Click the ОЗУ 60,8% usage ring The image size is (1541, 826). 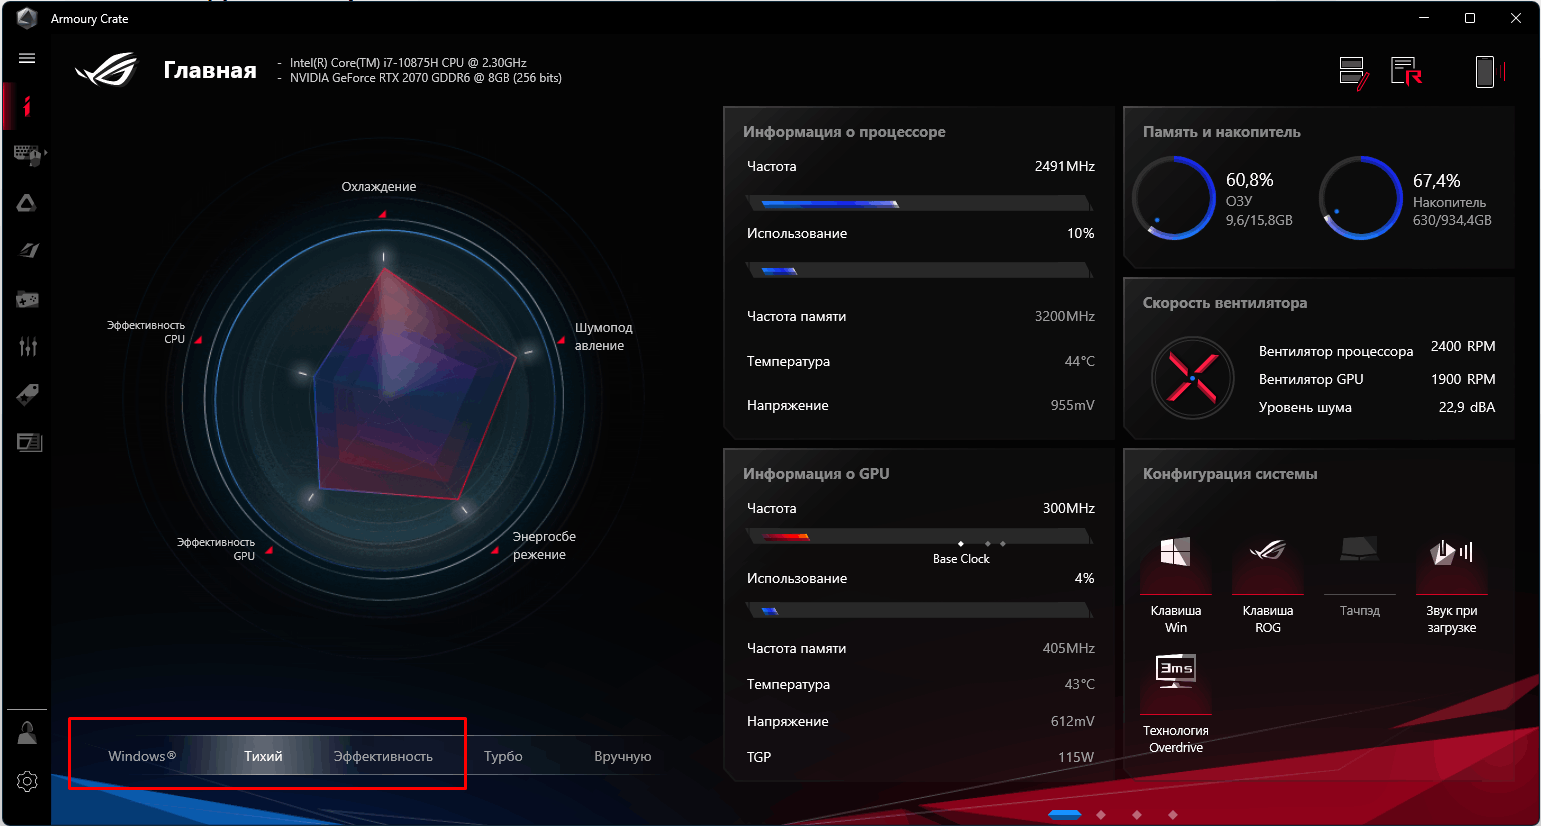point(1174,198)
